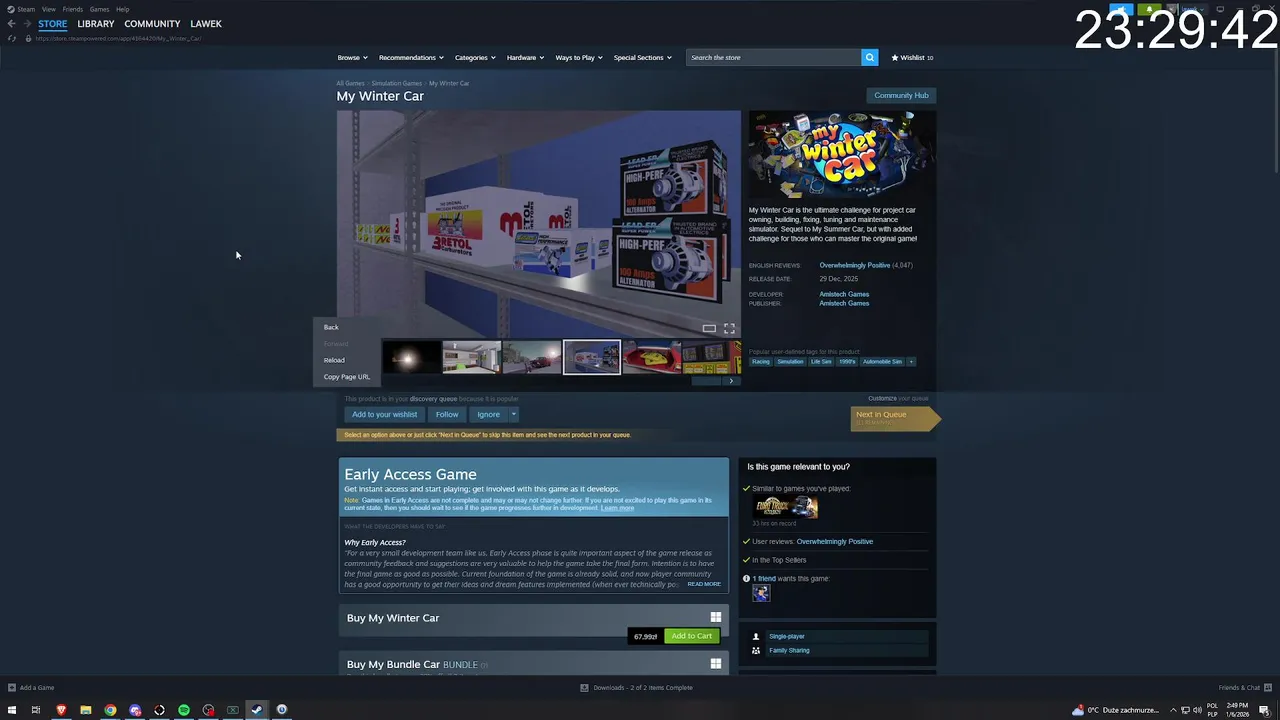This screenshot has width=1280, height=720.
Task: Click the Community Hub button
Action: tap(901, 95)
